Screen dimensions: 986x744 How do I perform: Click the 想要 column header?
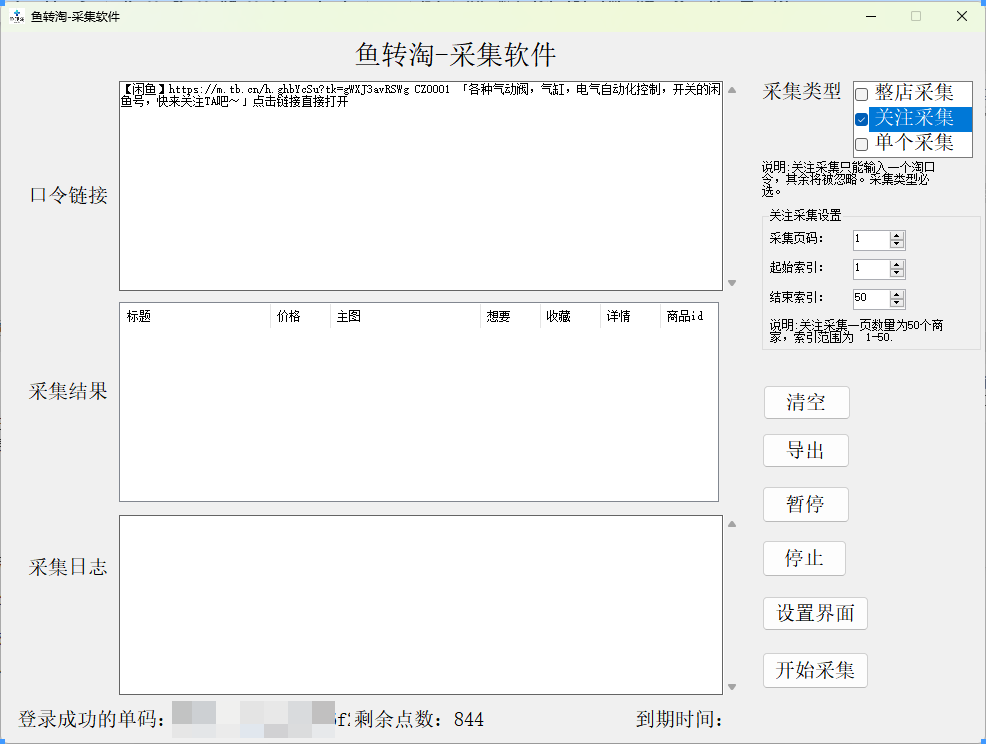(x=510, y=316)
